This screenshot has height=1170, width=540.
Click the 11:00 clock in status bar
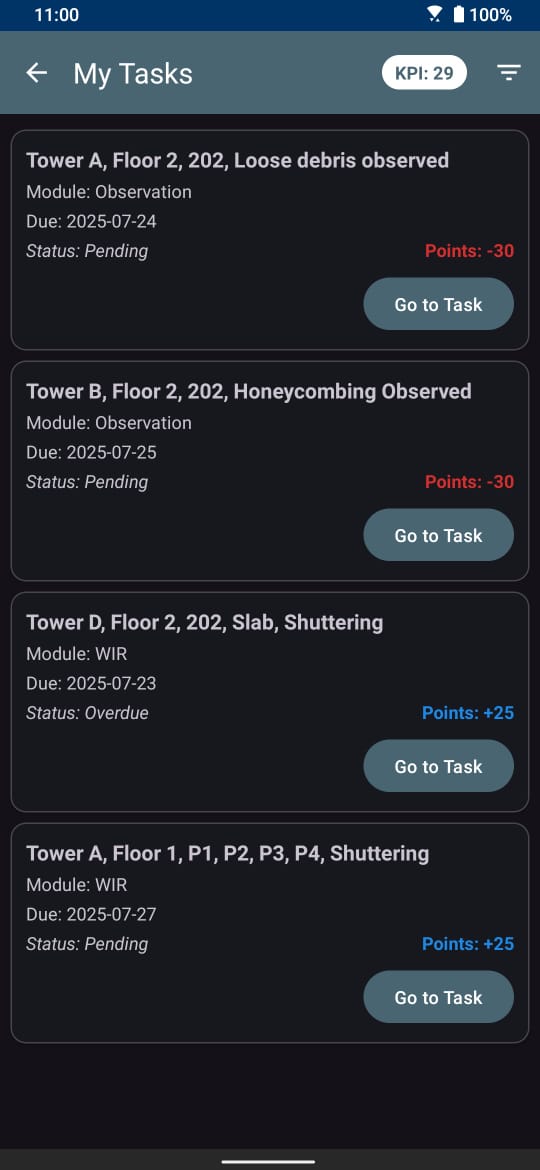point(56,15)
